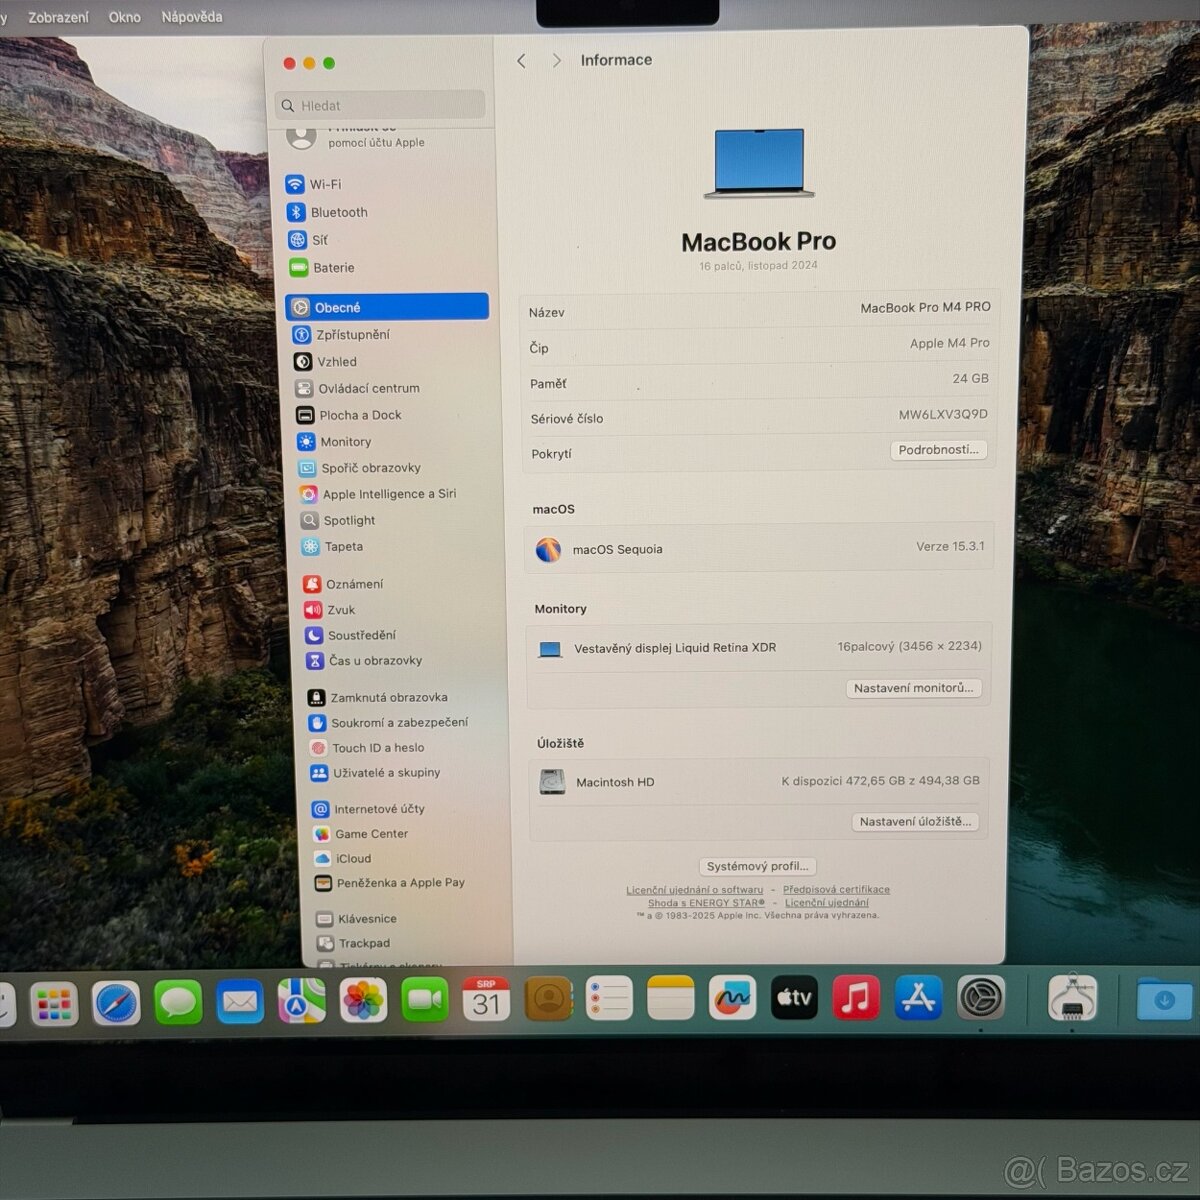
Task: Open Maps from the Dock
Action: [x=301, y=1000]
